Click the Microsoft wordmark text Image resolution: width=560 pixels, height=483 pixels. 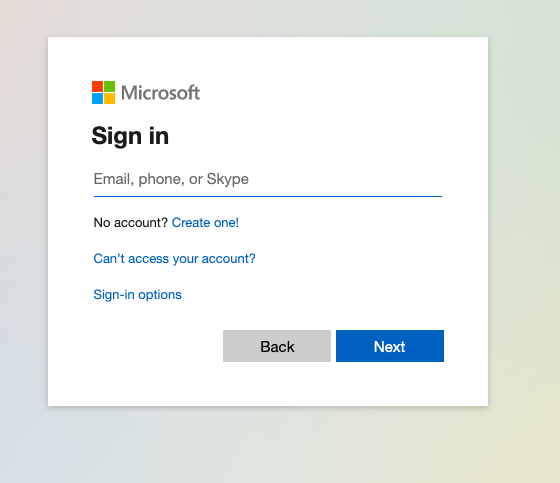click(160, 93)
